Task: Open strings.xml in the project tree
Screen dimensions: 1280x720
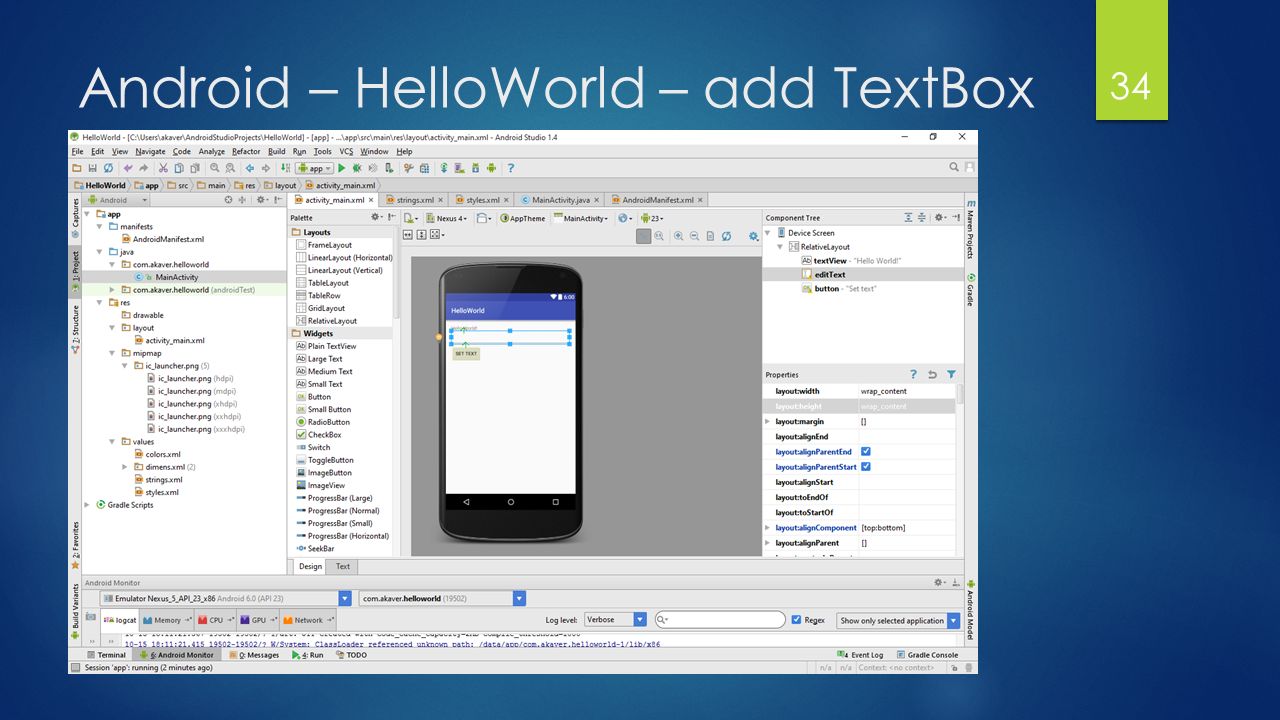Action: (155, 479)
